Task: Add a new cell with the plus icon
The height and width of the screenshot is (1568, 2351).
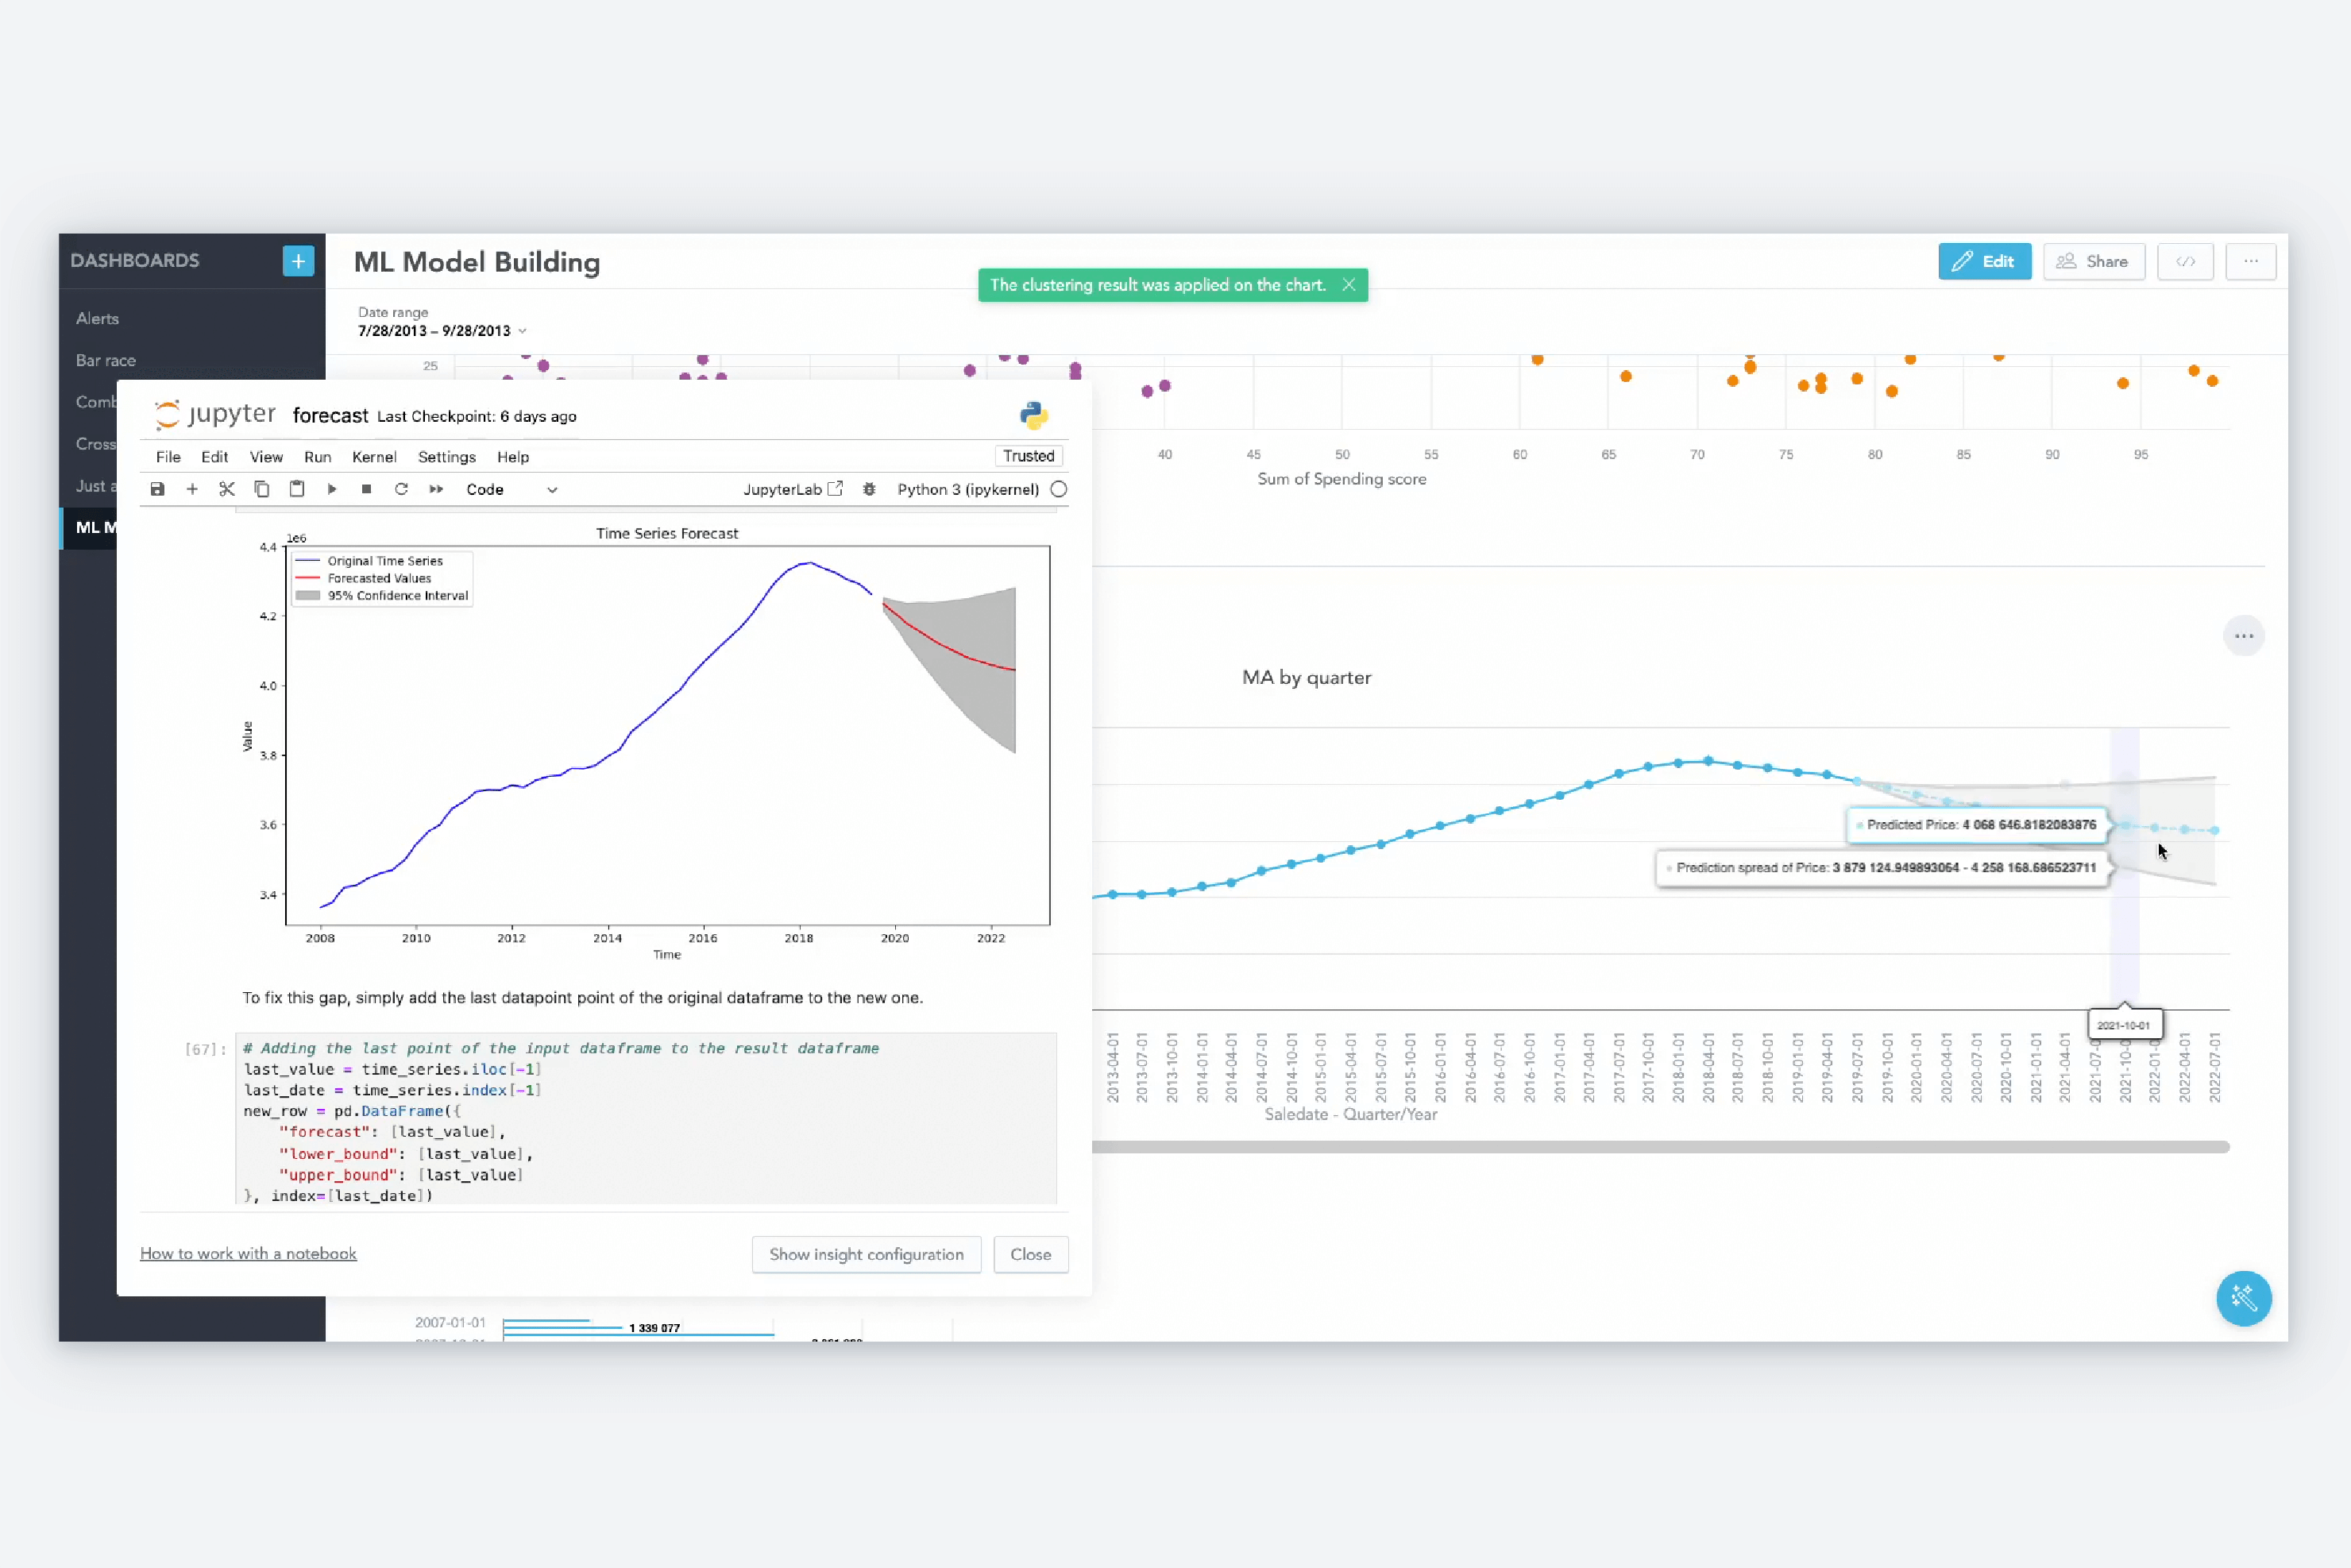Action: [192, 489]
